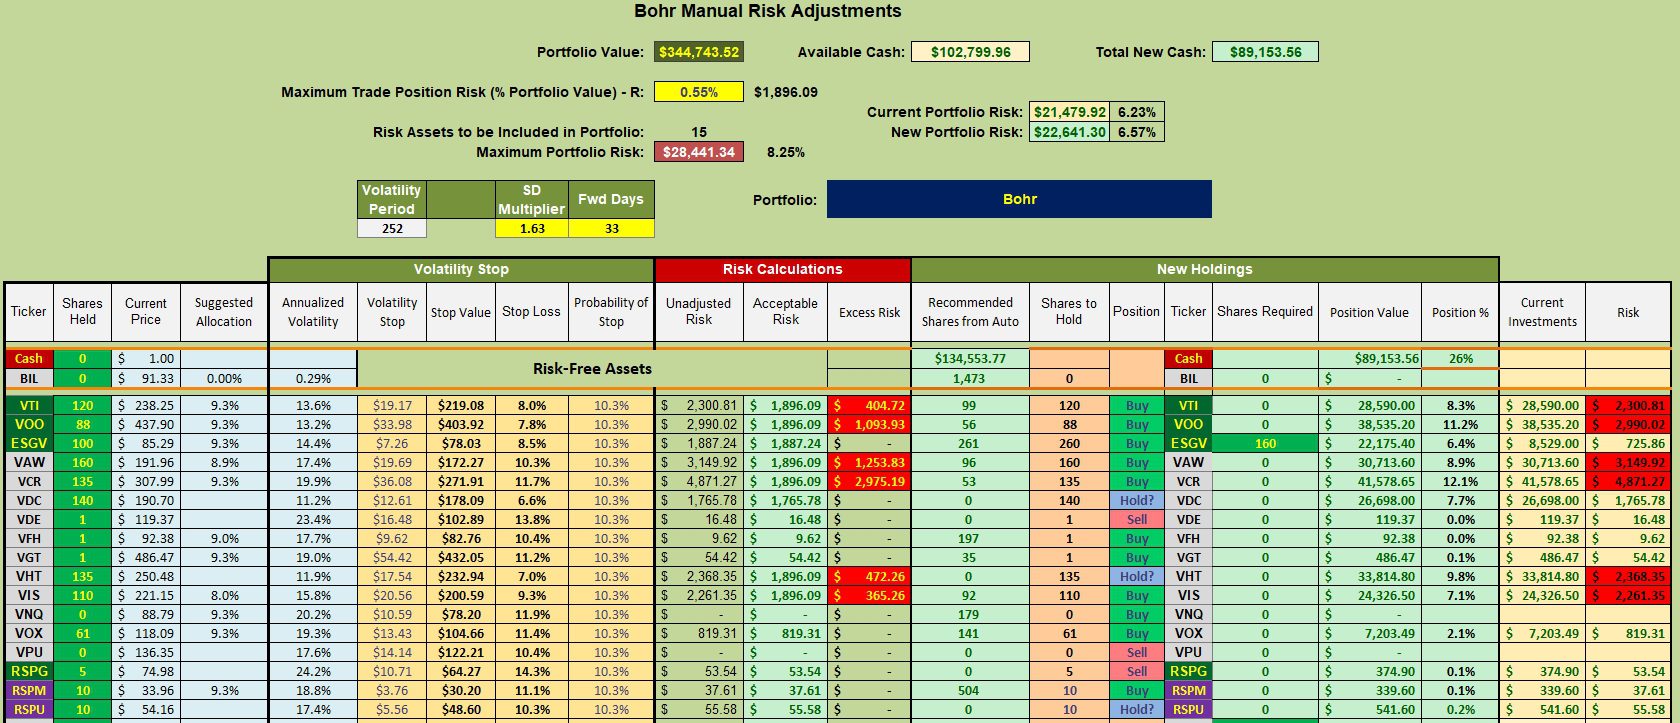
Task: Edit the SD Multiplier value 1.63
Action: pyautogui.click(x=532, y=228)
